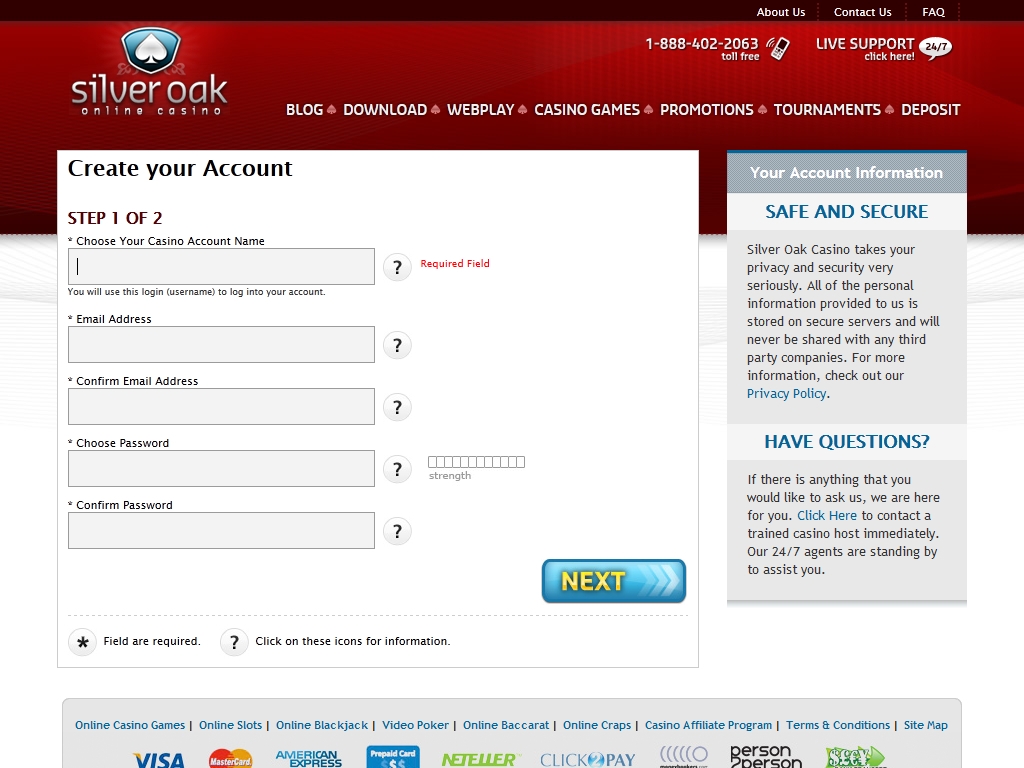Screen dimensions: 1024x768
Task: Click help icon beside Choose Password field
Action: click(x=397, y=469)
